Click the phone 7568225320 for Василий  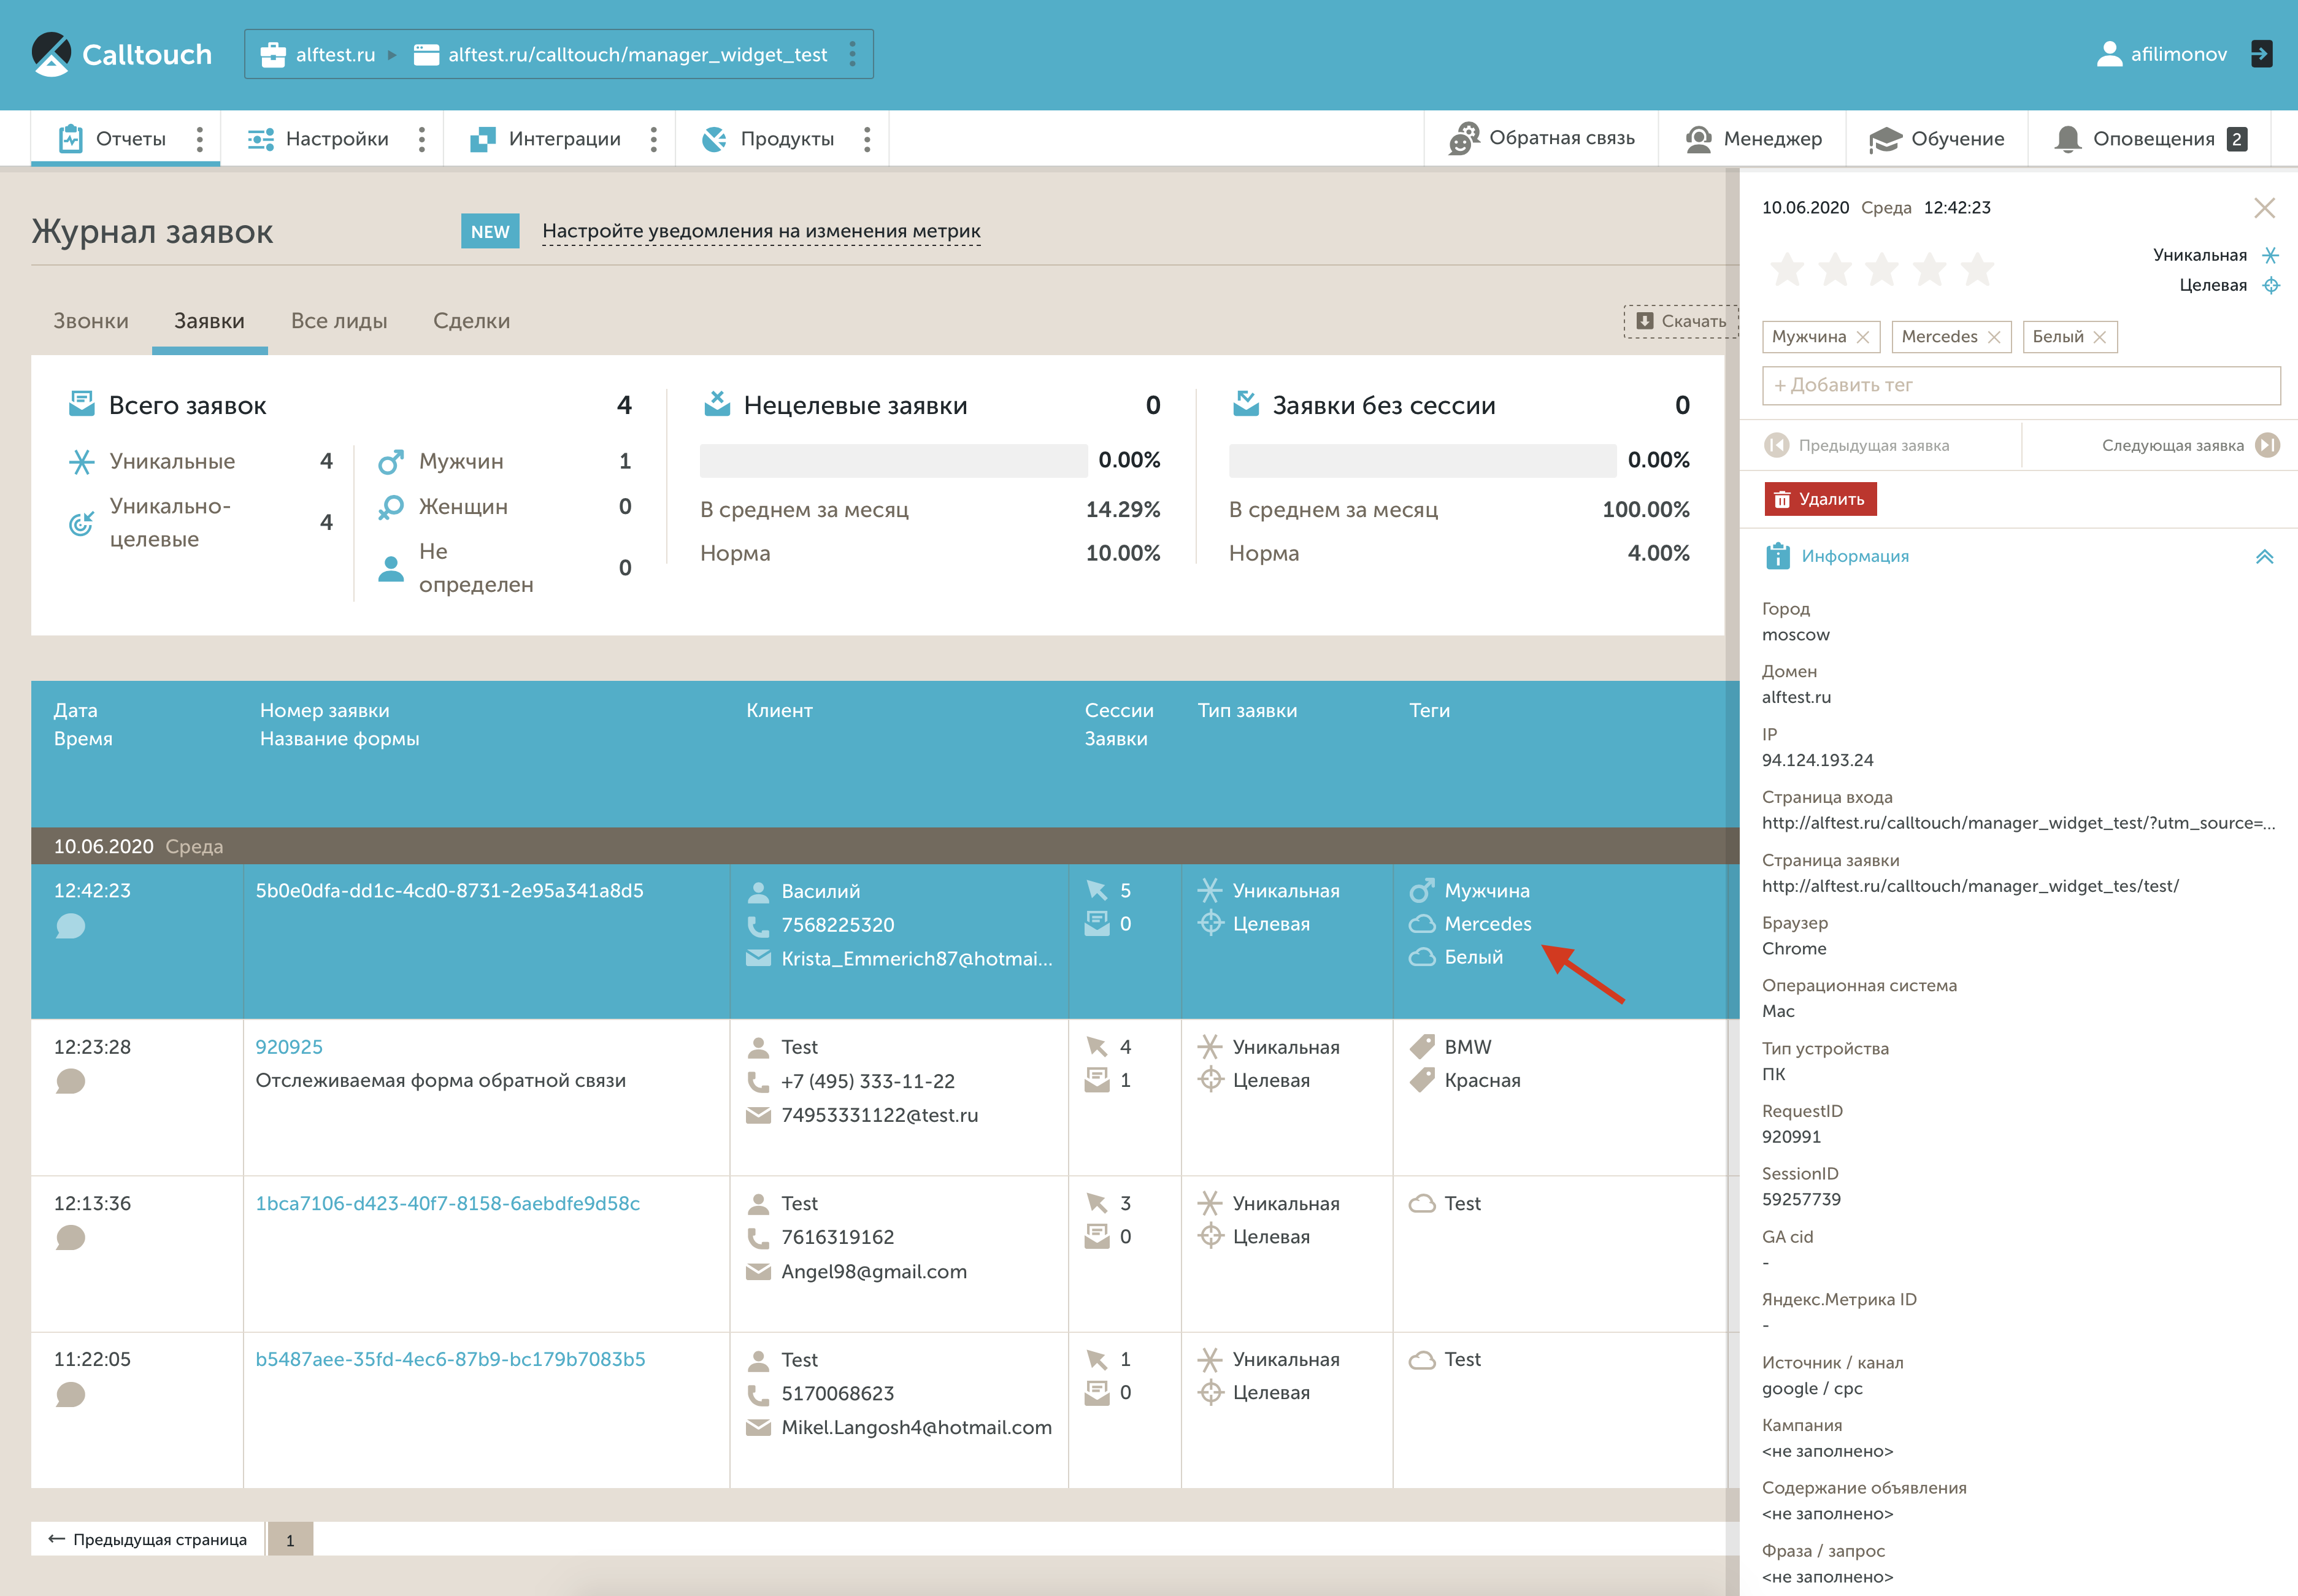pyautogui.click(x=837, y=925)
